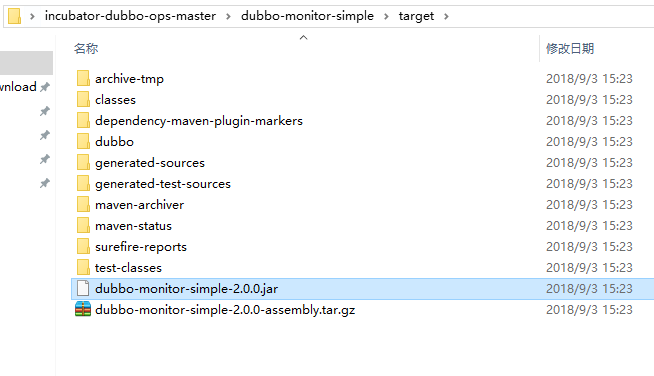Select the WinRAR icon of assembly.tar.gz

[x=83, y=309]
